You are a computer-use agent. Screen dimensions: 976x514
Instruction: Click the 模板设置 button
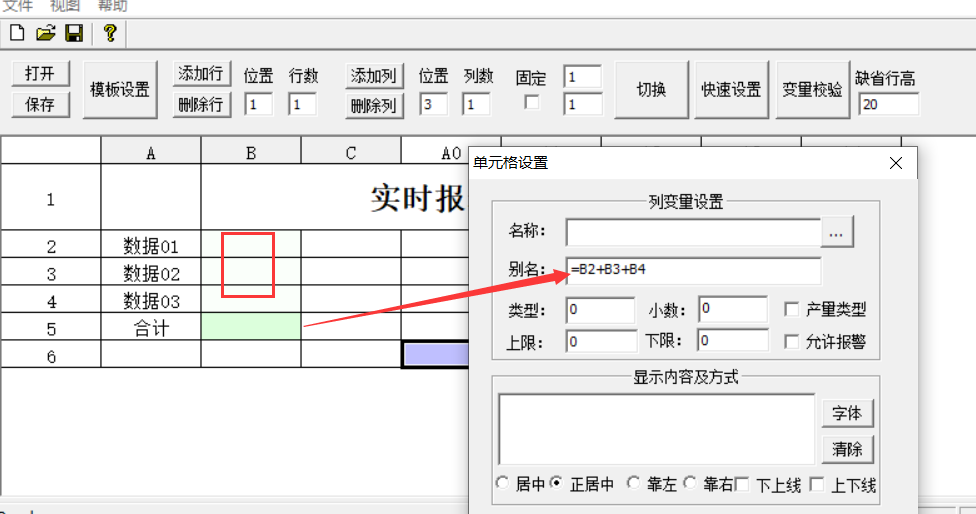[120, 90]
